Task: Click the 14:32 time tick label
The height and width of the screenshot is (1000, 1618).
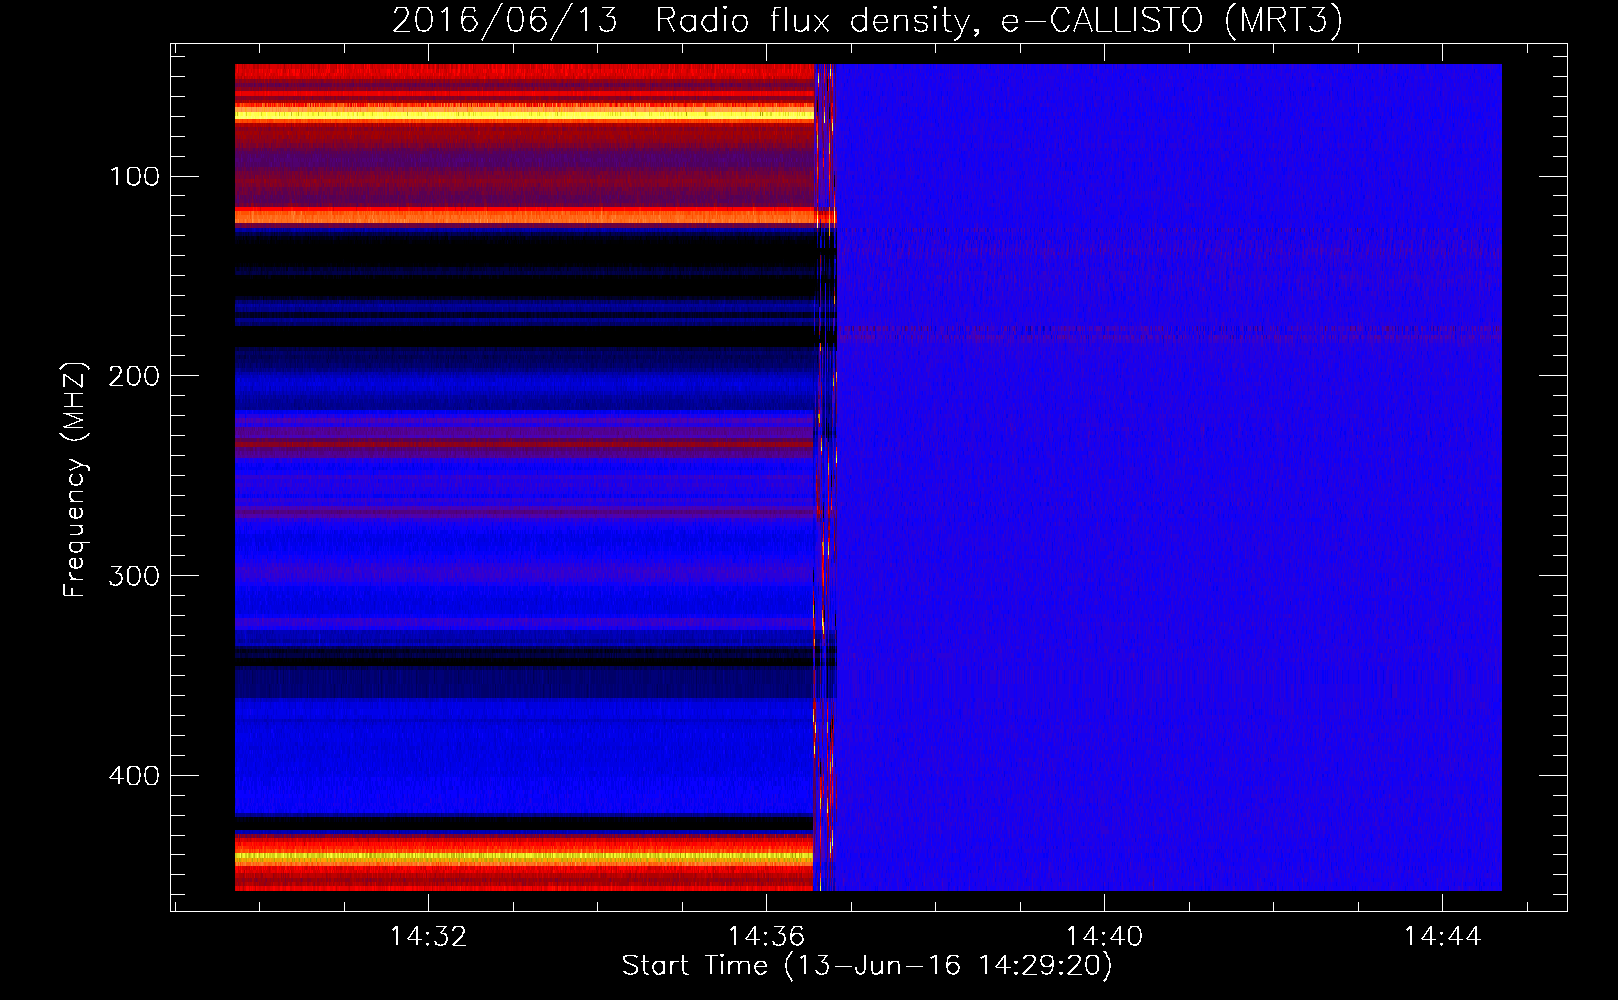Action: [428, 937]
